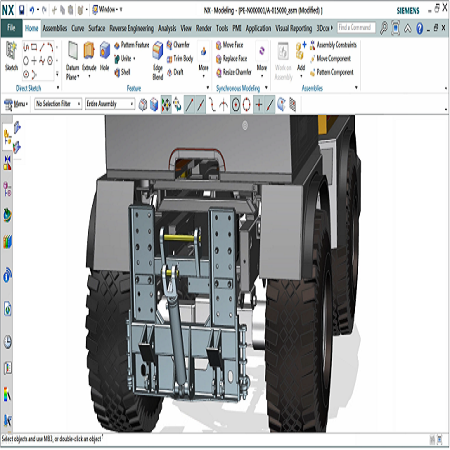Toggle the snap to arc center option
The width and height of the screenshot is (450, 450).
[x=236, y=105]
